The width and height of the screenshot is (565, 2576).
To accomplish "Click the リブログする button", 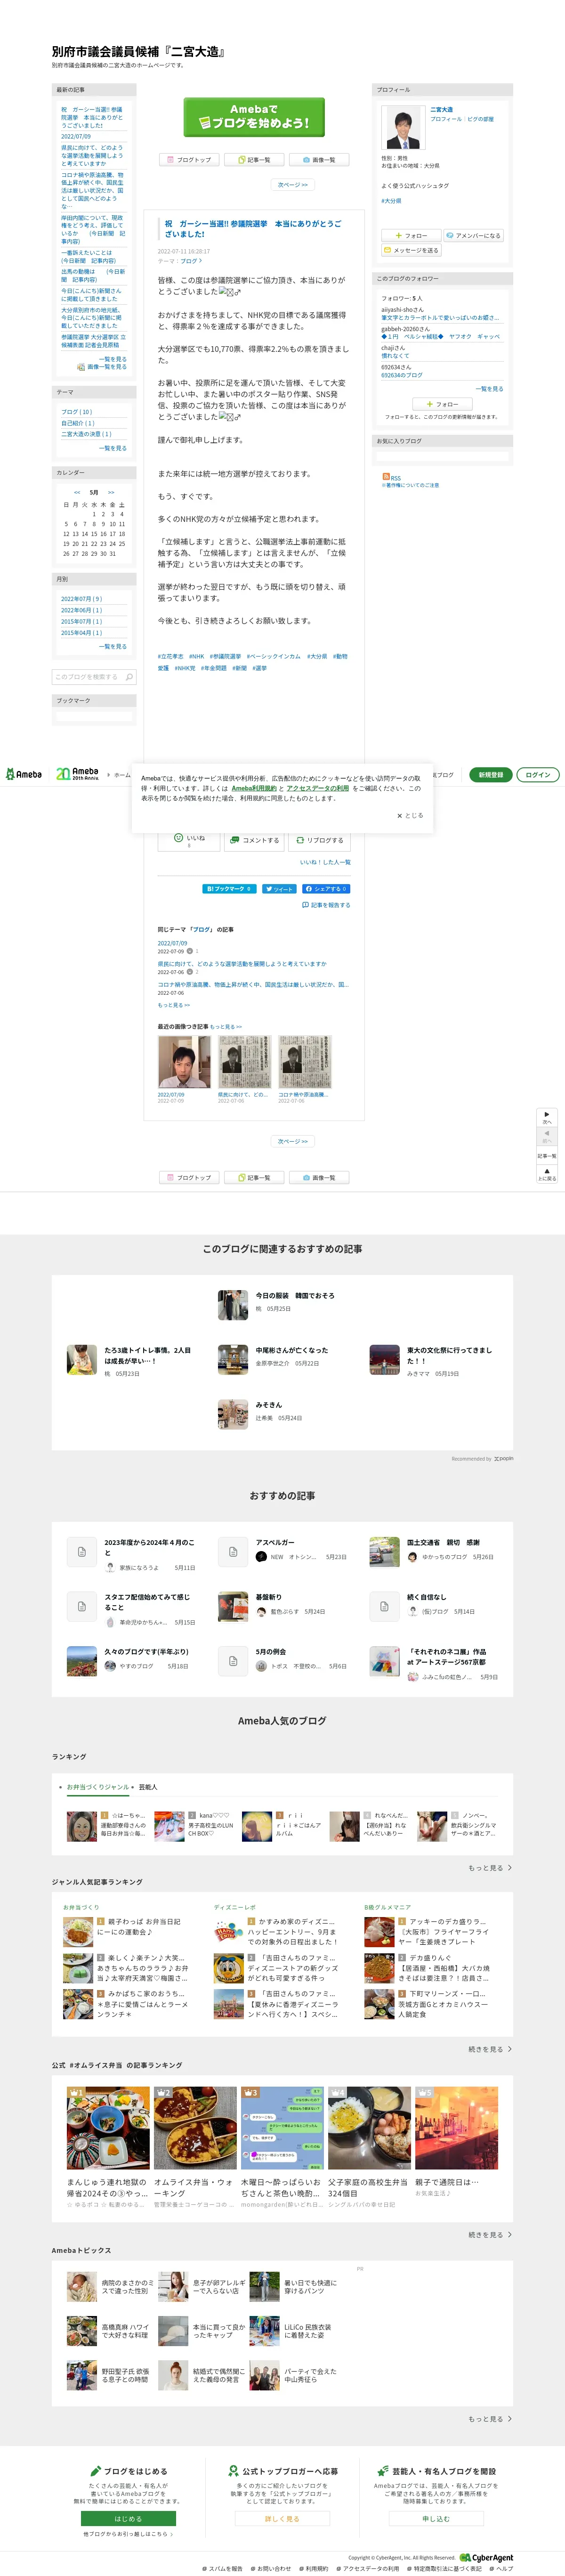I will coord(319,840).
